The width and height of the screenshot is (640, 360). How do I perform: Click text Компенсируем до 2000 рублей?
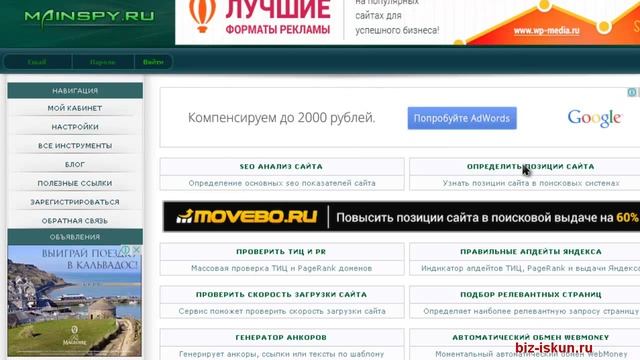281,118
